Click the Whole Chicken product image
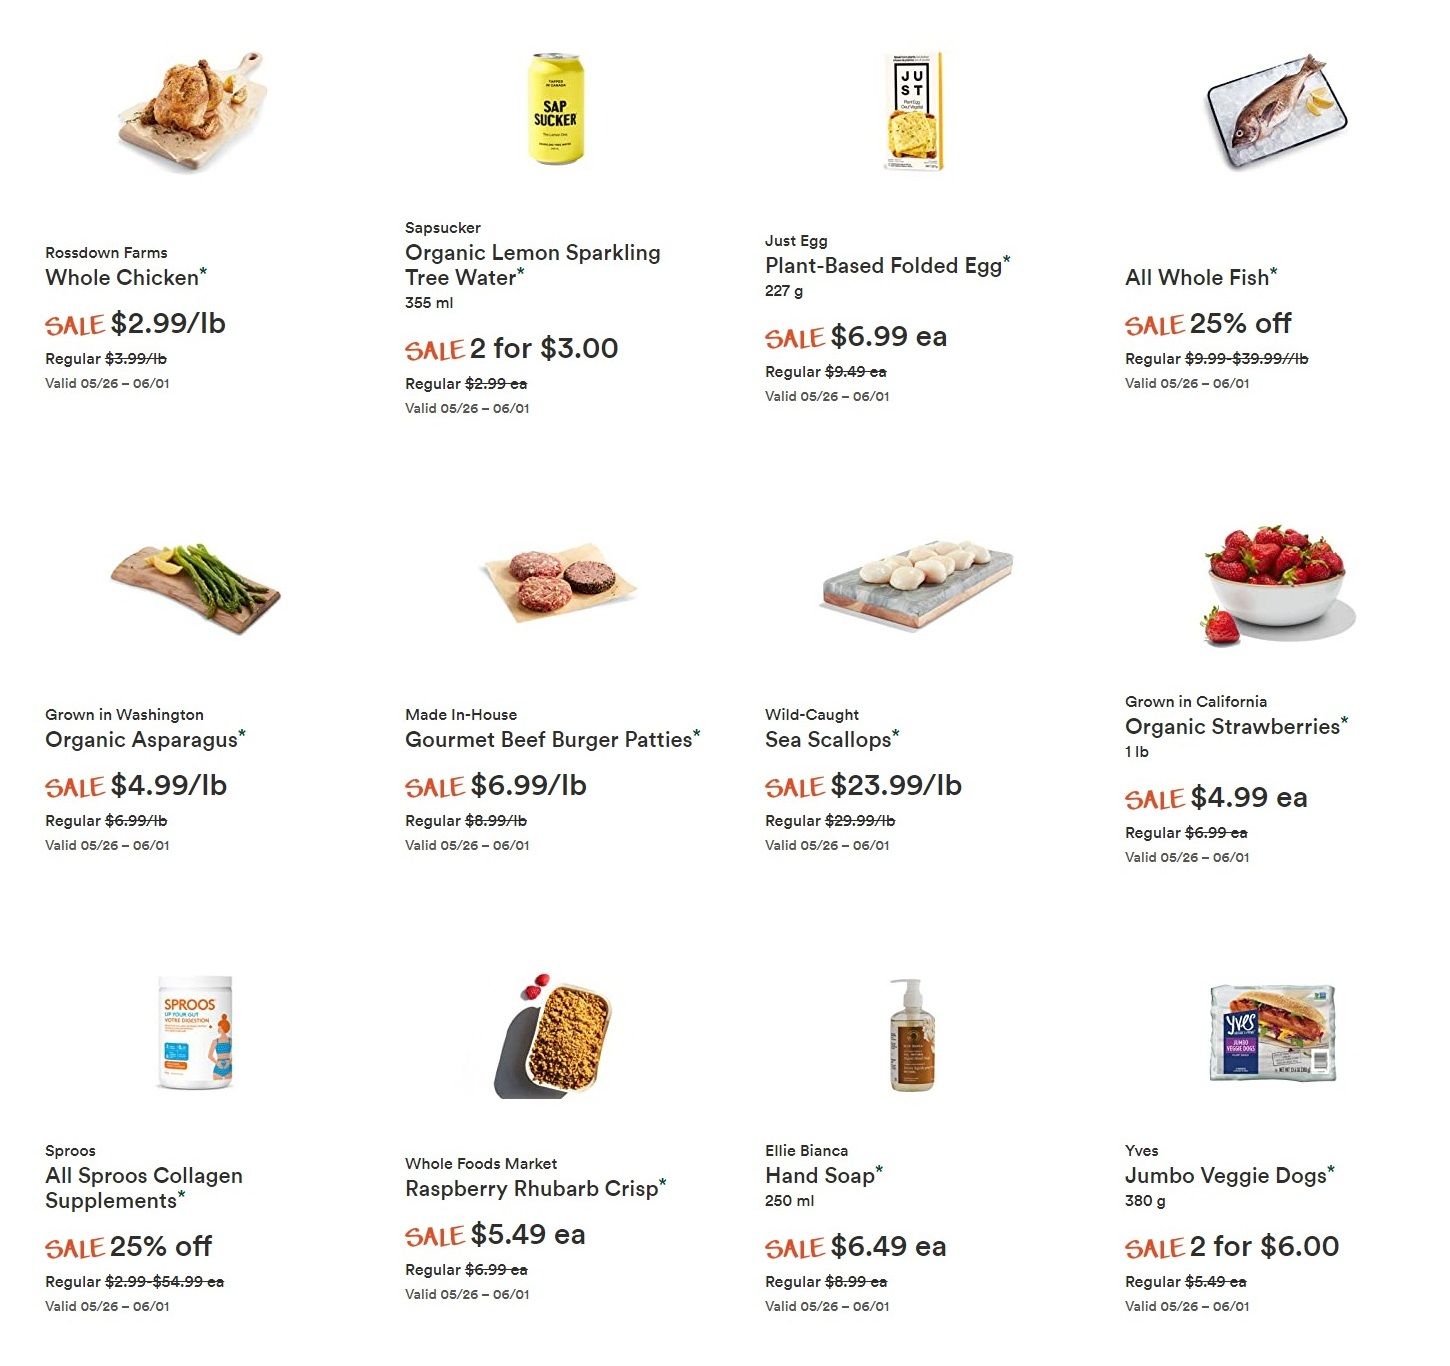Image resolution: width=1450 pixels, height=1366 pixels. 193,111
